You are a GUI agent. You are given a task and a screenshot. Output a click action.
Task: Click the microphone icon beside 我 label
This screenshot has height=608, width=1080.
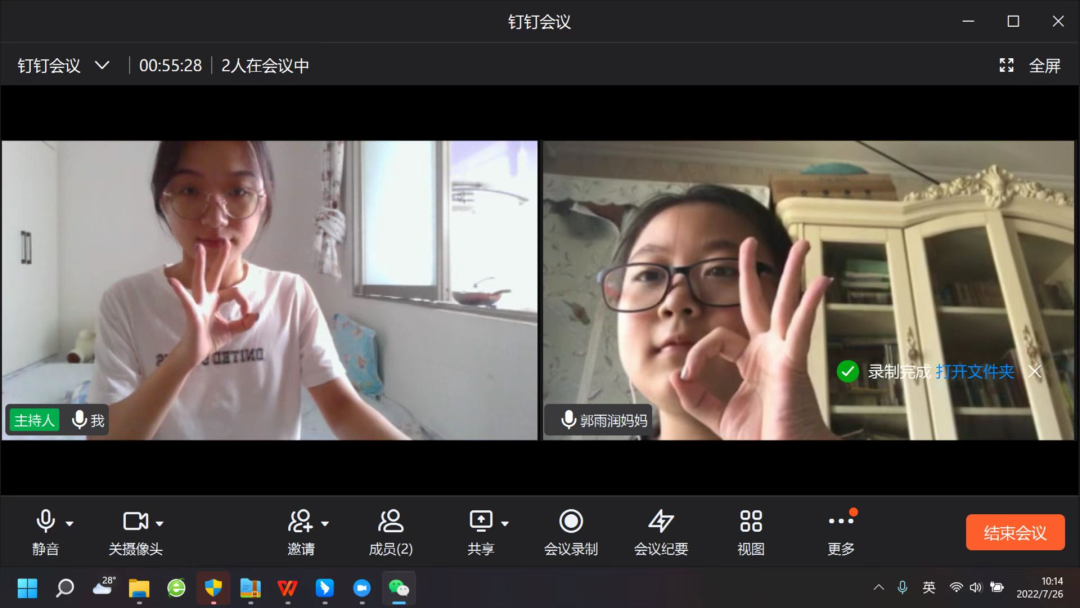click(x=80, y=420)
